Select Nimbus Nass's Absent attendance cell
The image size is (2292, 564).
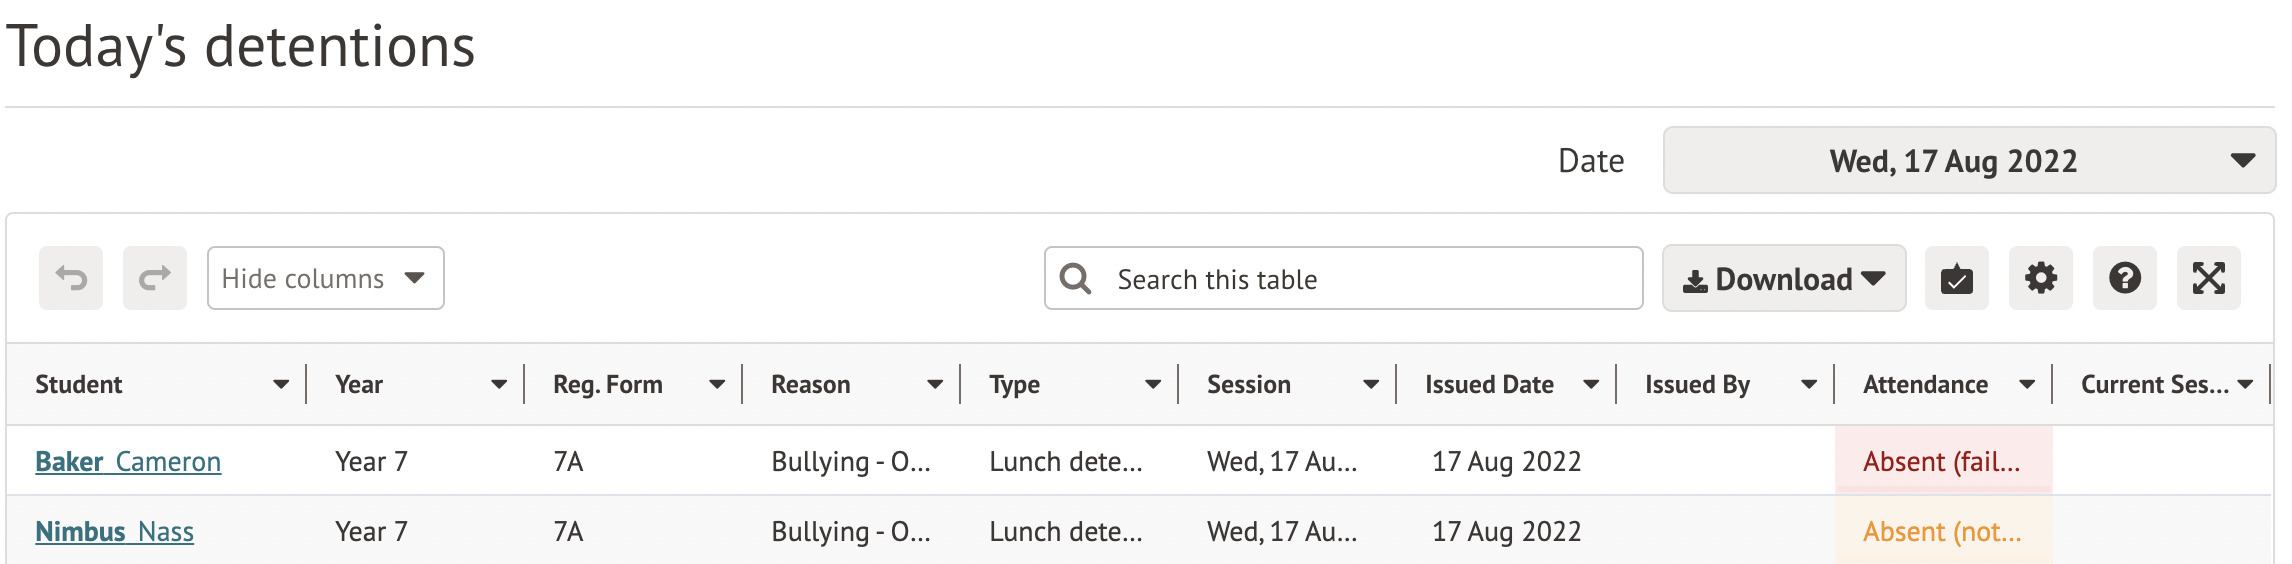pyautogui.click(x=1942, y=531)
